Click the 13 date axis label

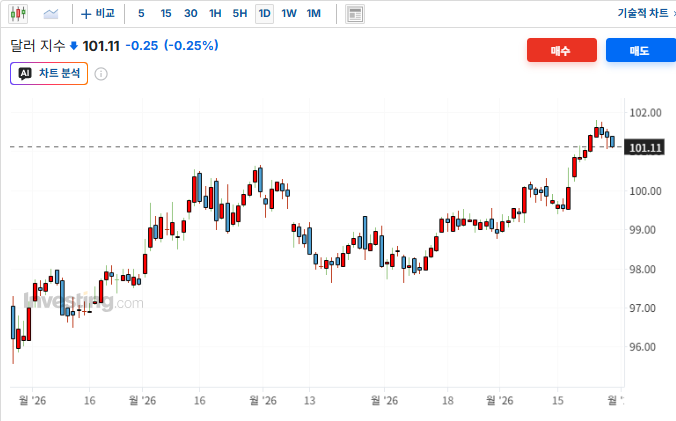tap(310, 401)
